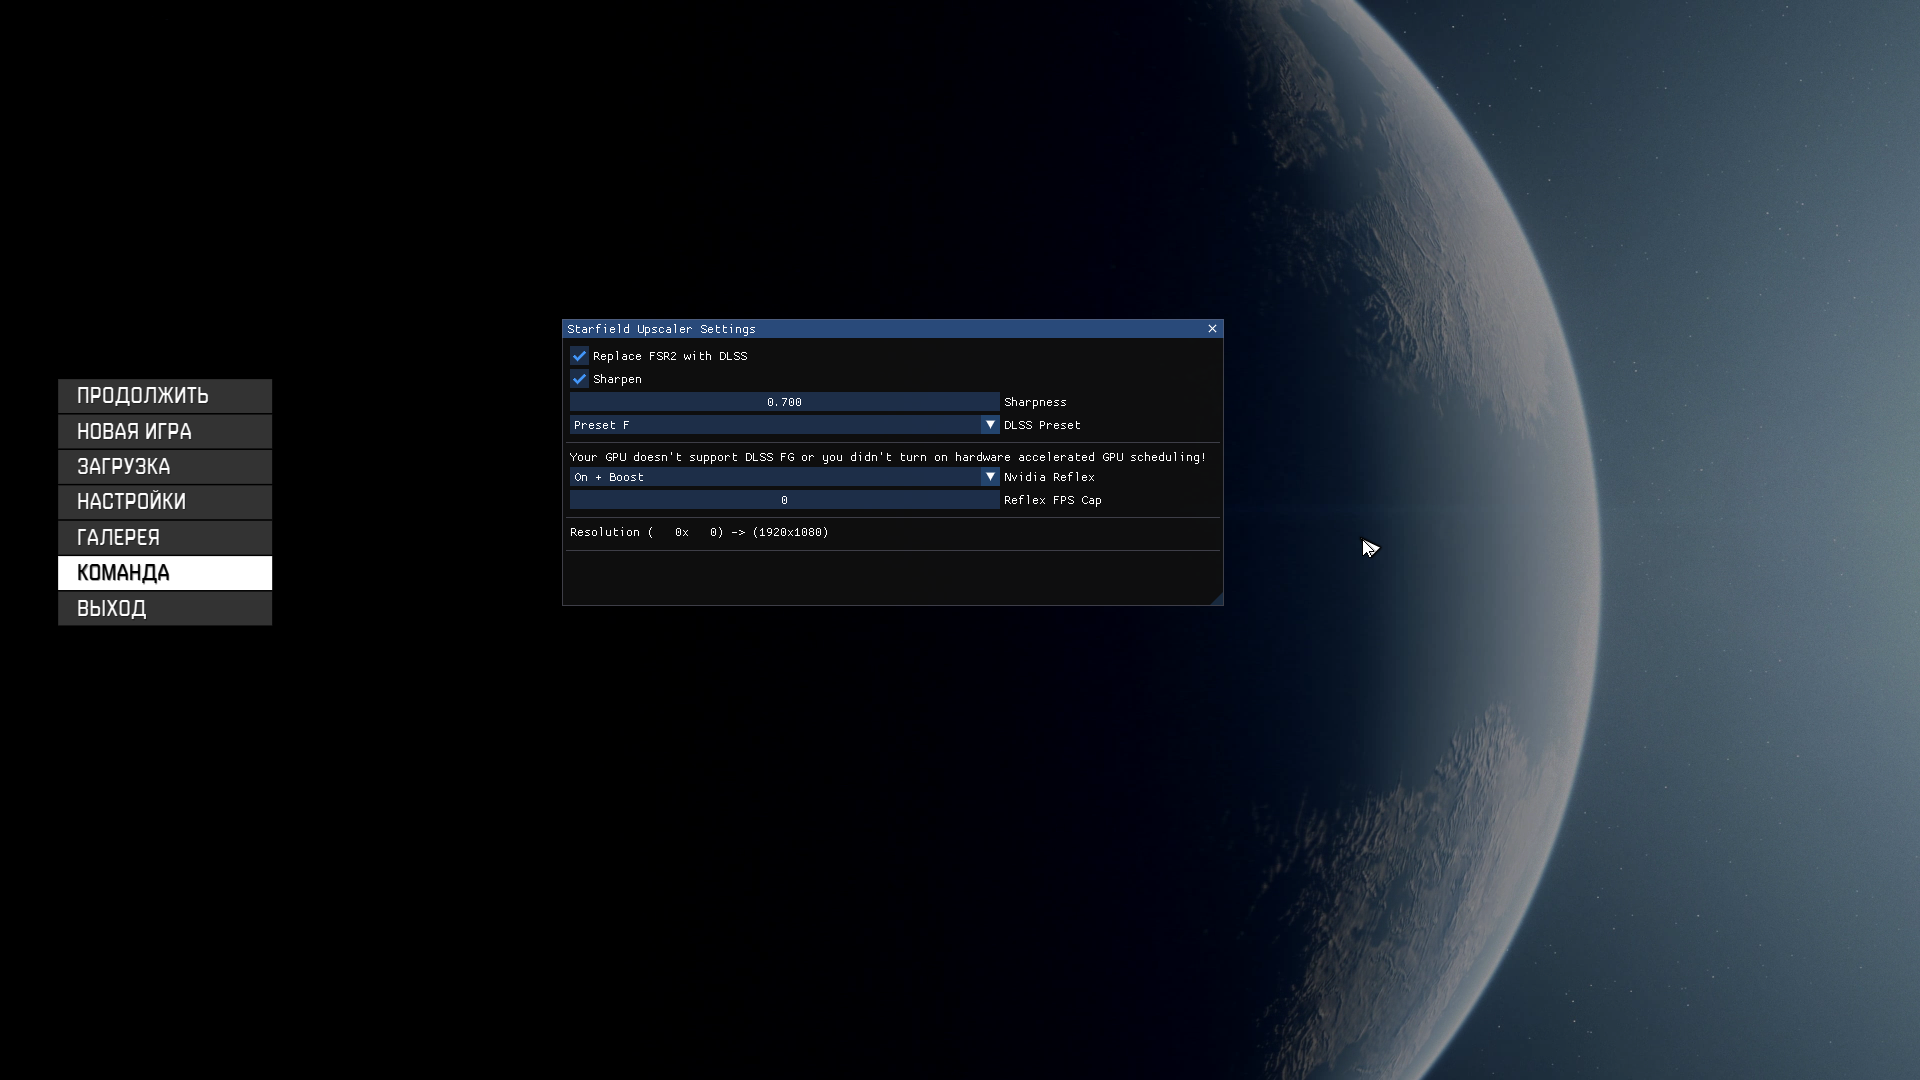Click the Starfield Upscaler Settings title bar
This screenshot has width=1920, height=1080.
click(850, 329)
